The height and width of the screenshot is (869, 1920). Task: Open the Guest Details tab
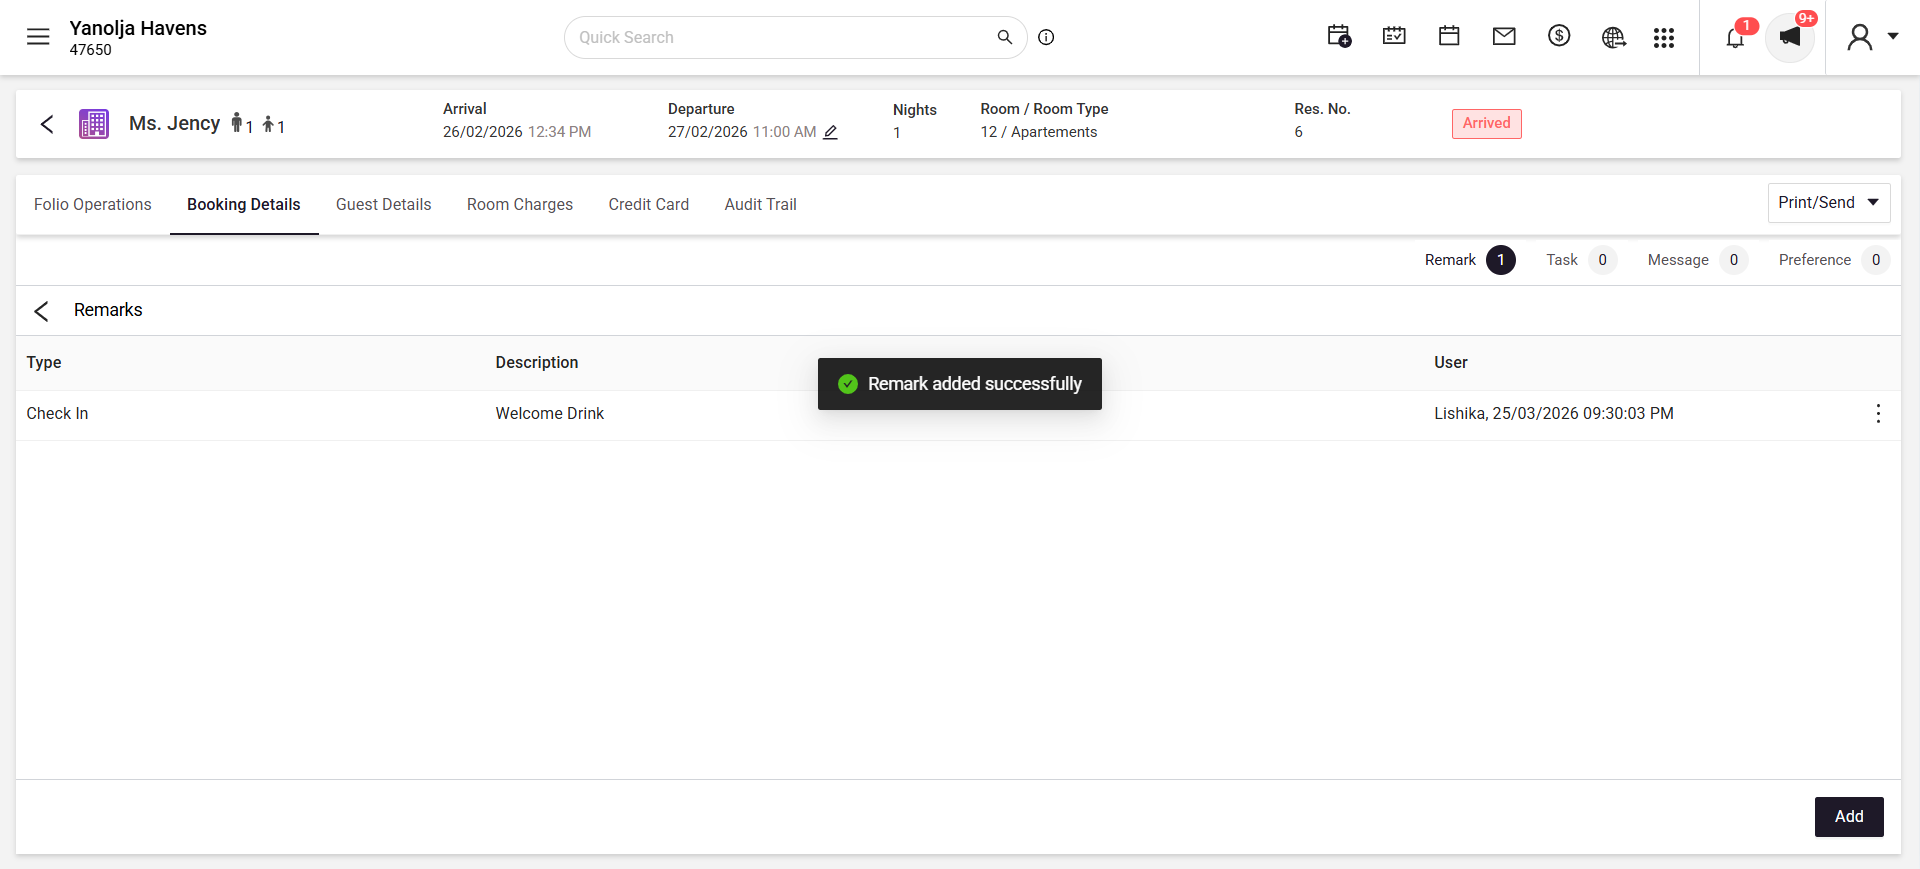click(x=384, y=204)
